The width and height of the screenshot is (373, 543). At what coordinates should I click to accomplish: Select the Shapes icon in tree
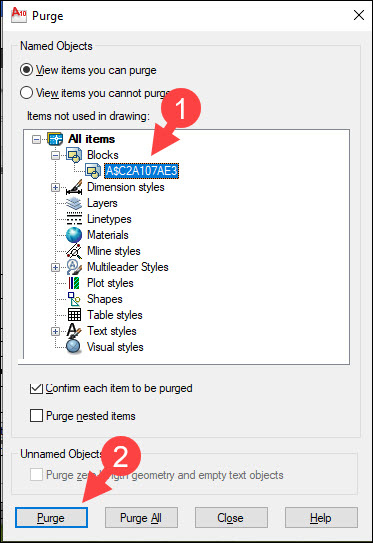tap(74, 299)
